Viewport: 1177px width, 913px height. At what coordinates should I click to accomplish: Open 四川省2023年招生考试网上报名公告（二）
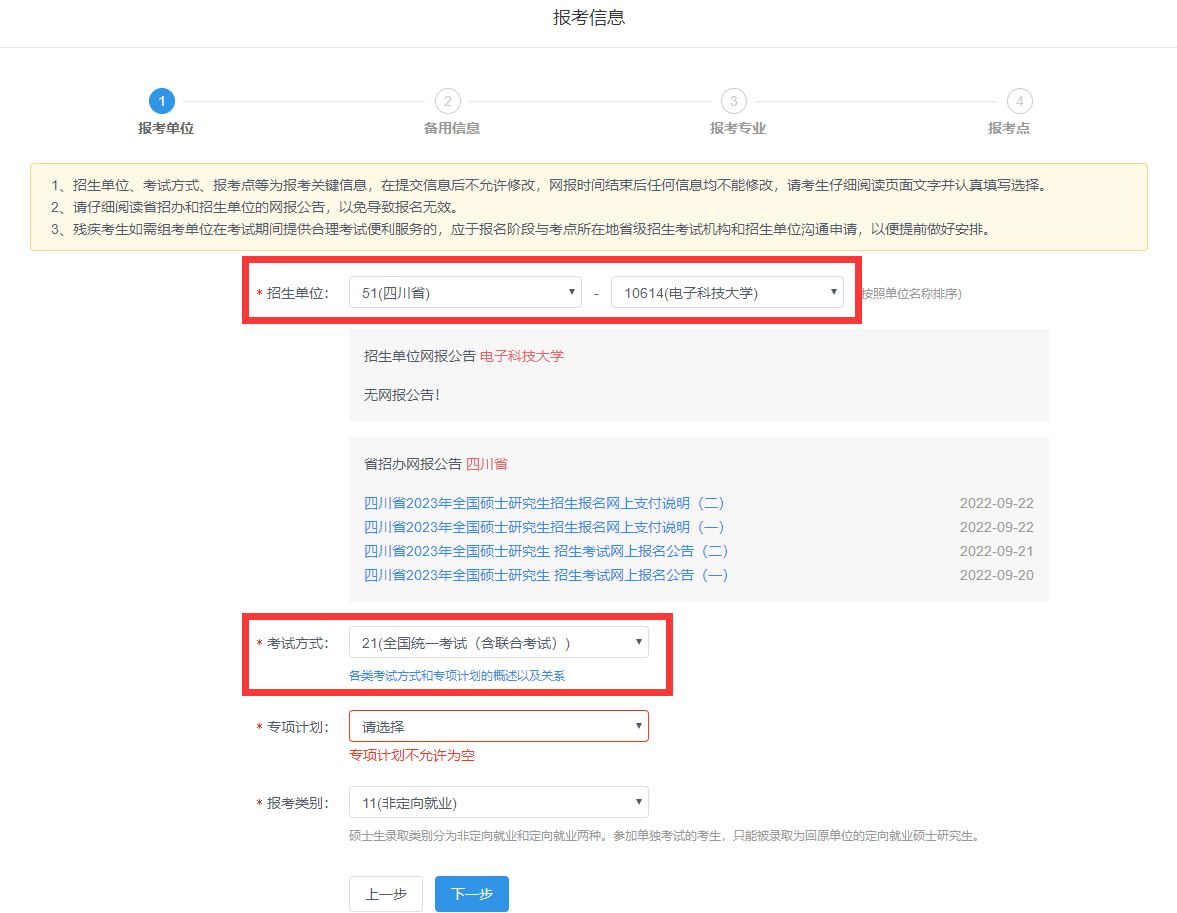click(546, 551)
